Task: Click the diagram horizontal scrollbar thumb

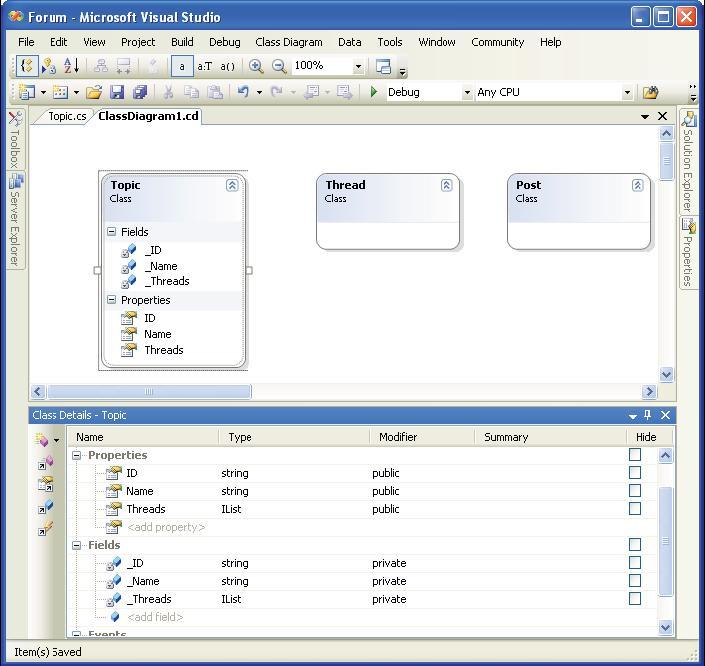Action: click(x=149, y=392)
